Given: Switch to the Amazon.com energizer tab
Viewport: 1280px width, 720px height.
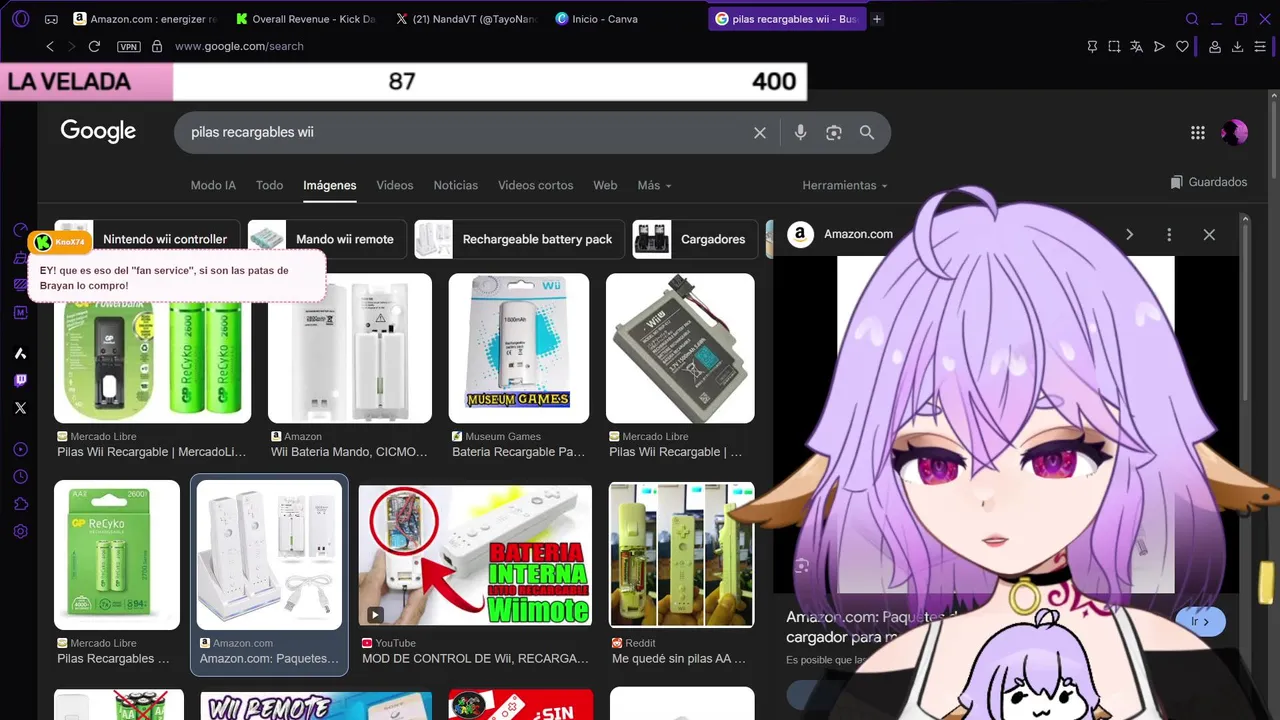Looking at the screenshot, I should [145, 19].
